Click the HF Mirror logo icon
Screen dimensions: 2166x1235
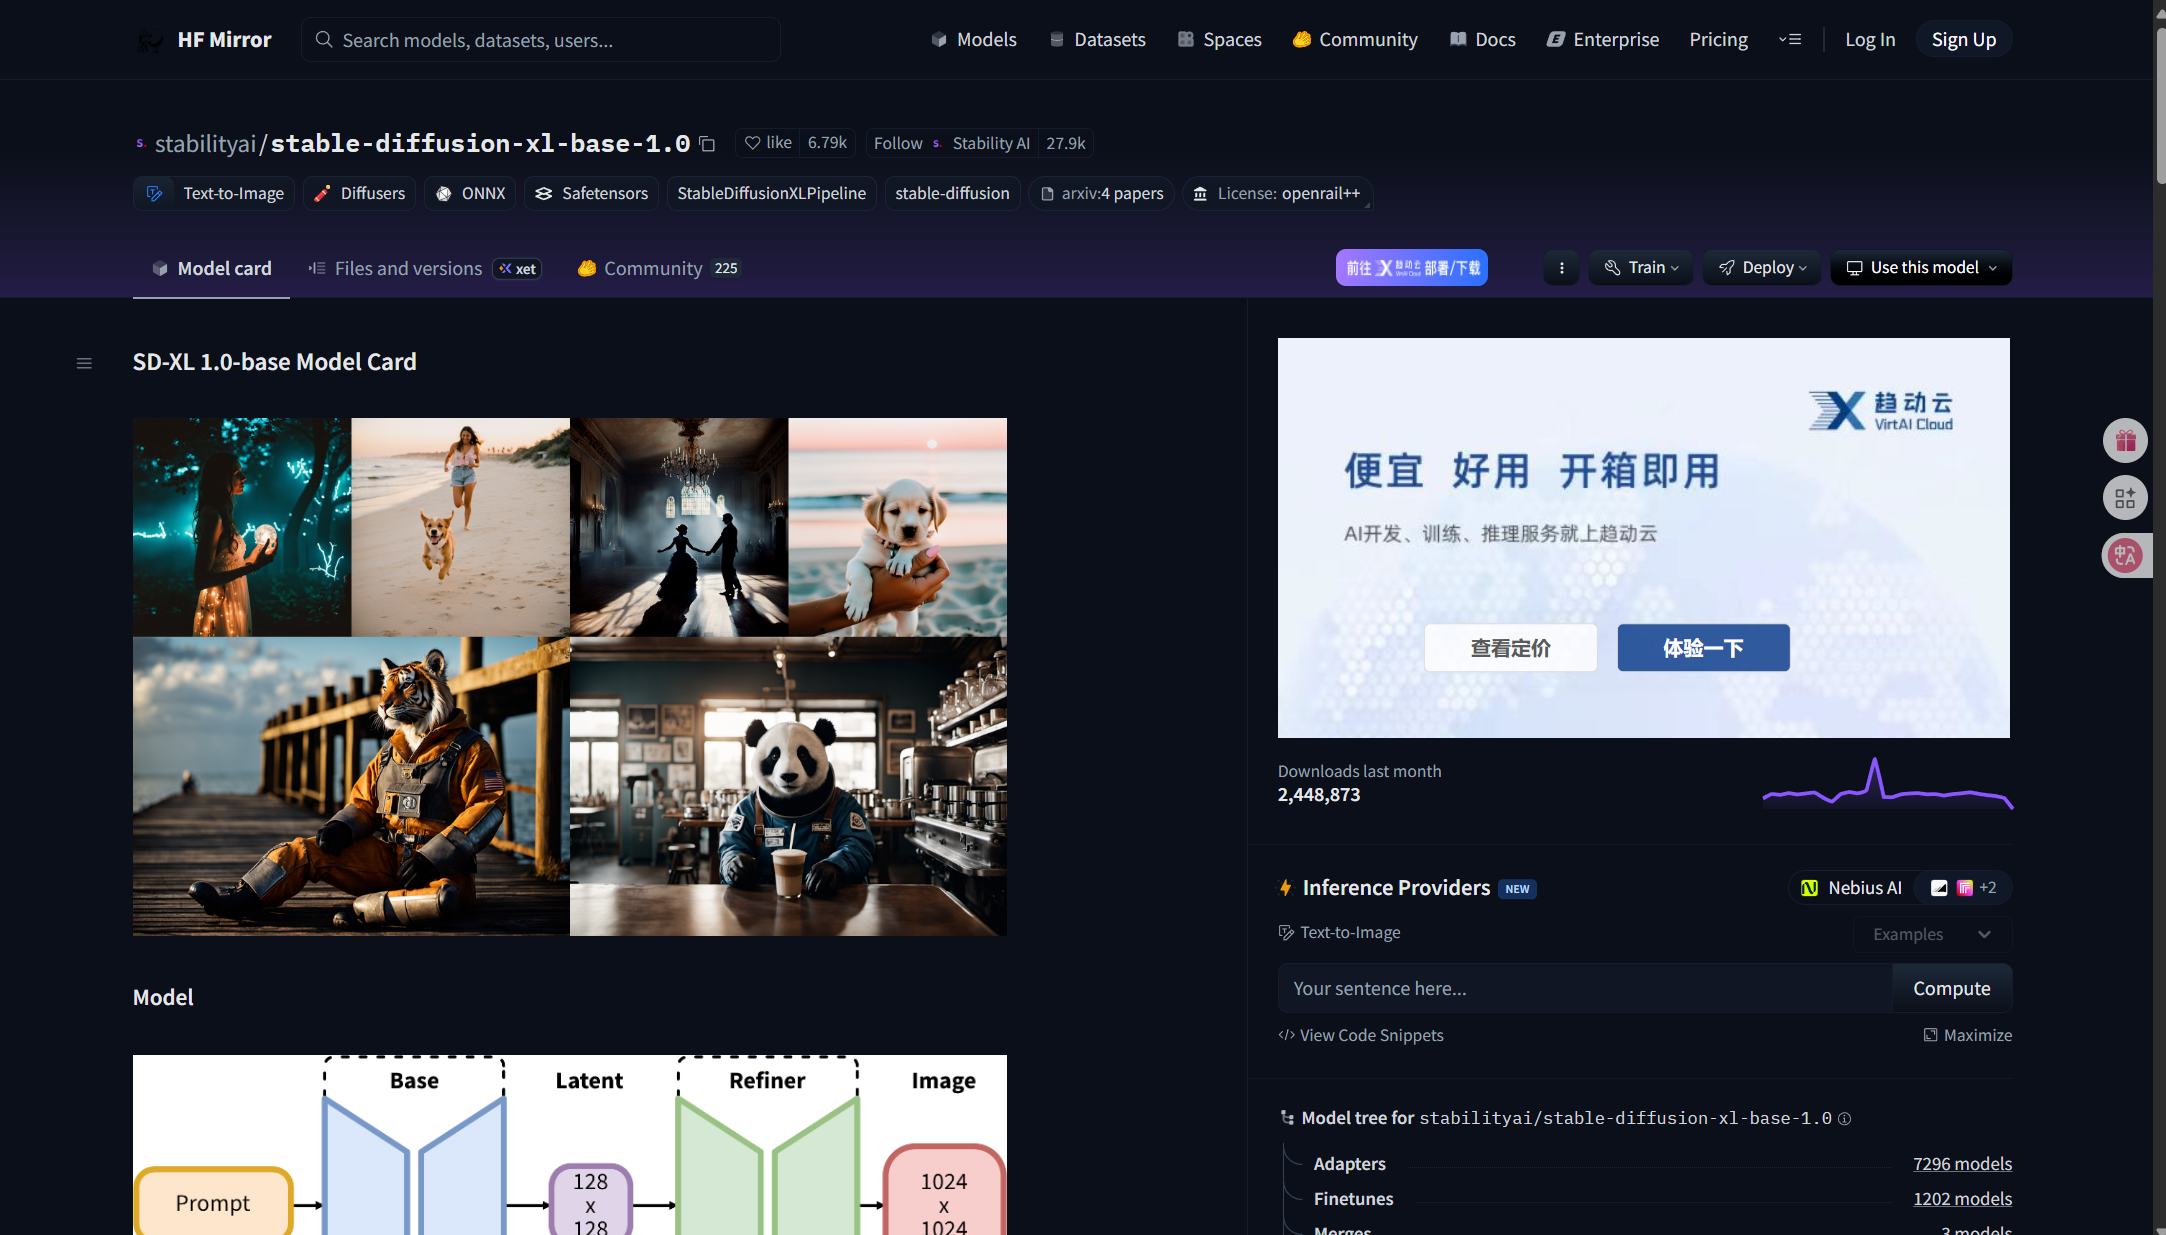pos(151,40)
